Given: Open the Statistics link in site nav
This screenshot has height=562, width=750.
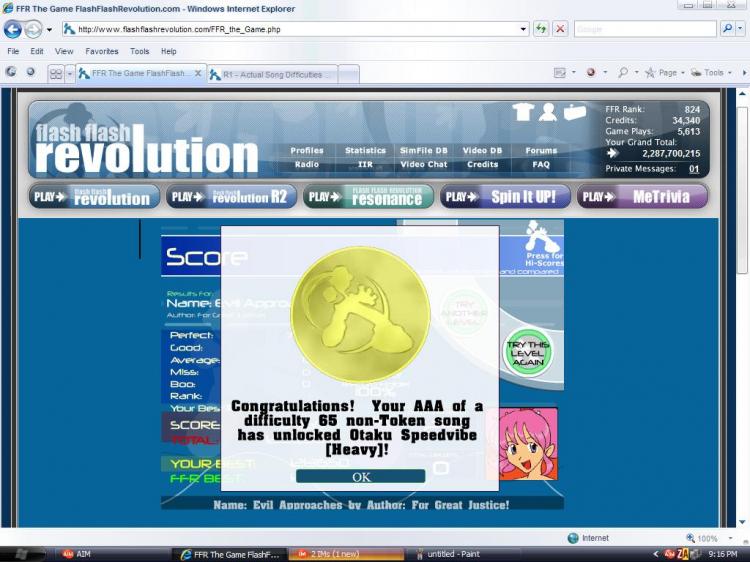Looking at the screenshot, I should coord(365,151).
